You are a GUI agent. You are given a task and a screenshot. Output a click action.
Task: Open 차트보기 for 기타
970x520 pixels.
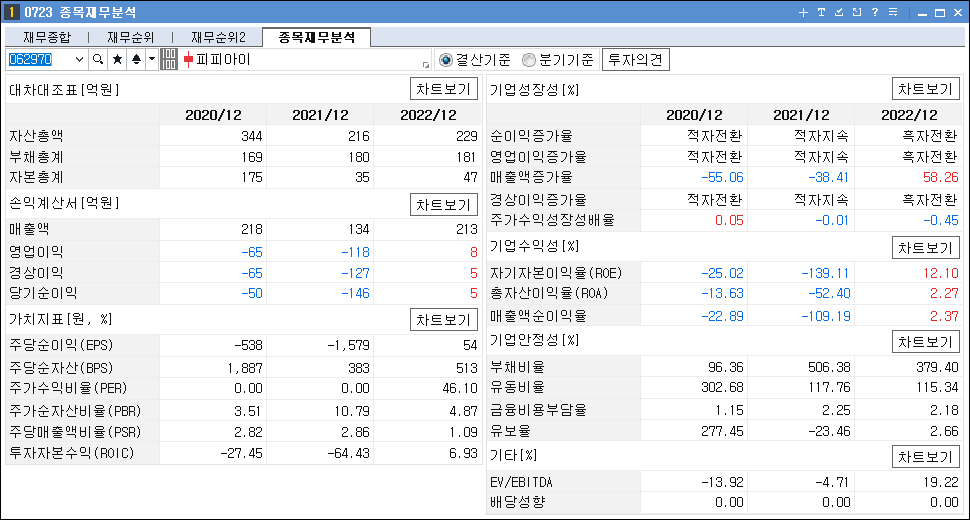click(x=925, y=457)
